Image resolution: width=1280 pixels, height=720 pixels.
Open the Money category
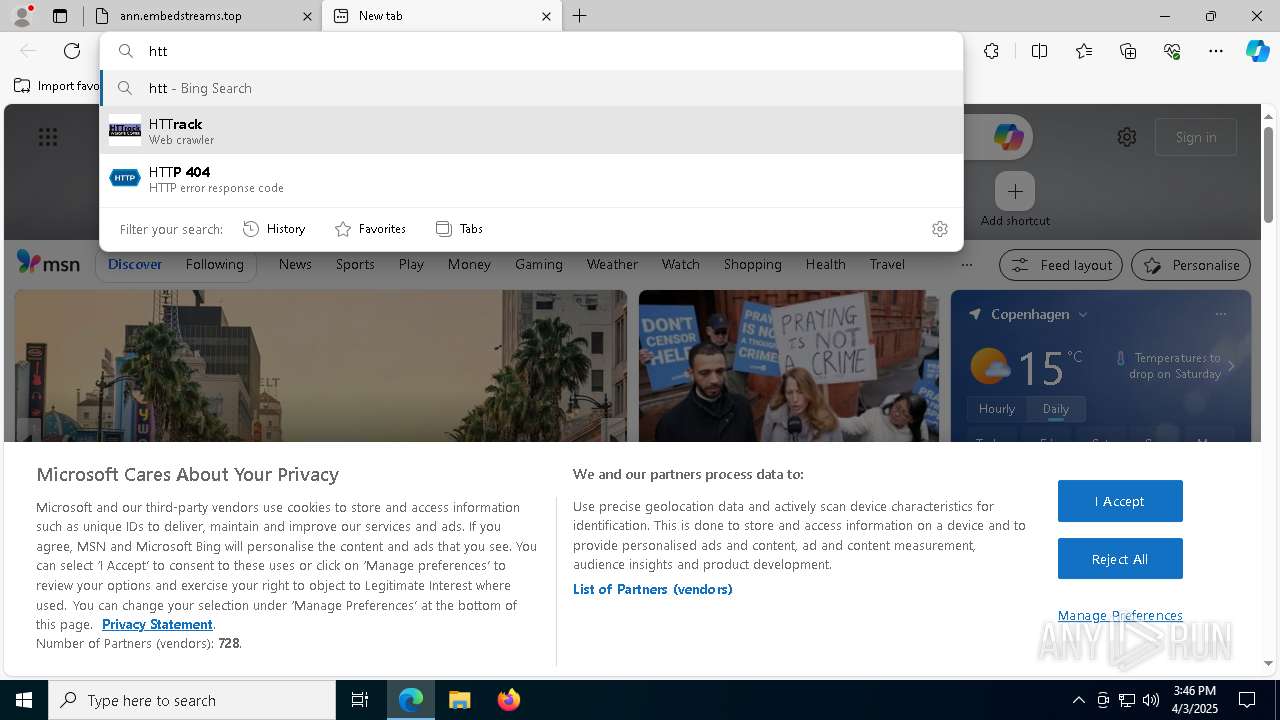coord(469,264)
